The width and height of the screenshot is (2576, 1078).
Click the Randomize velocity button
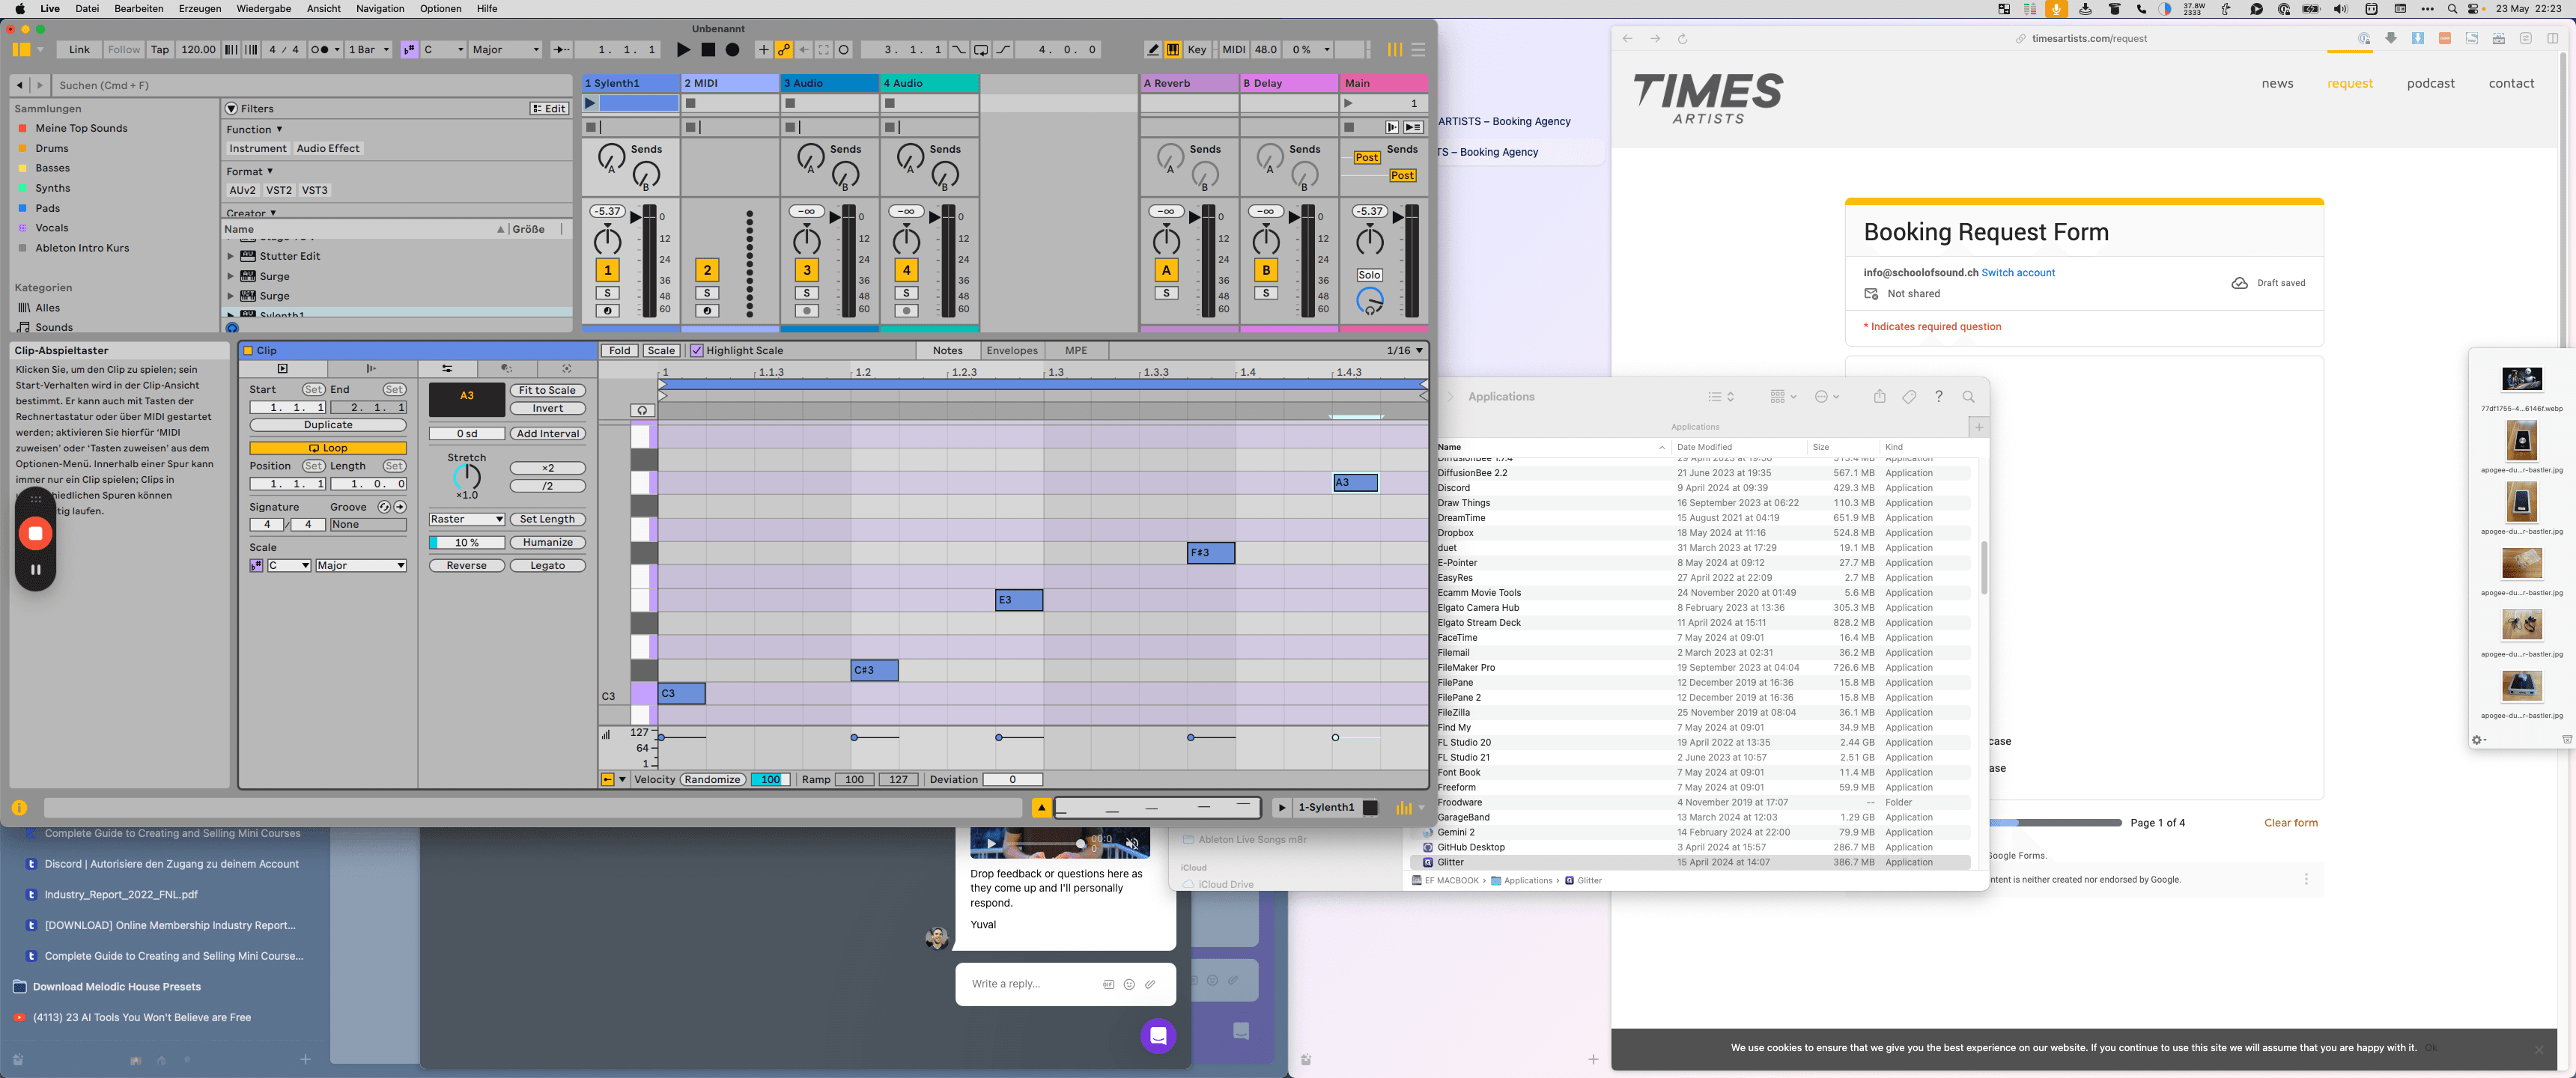click(712, 780)
